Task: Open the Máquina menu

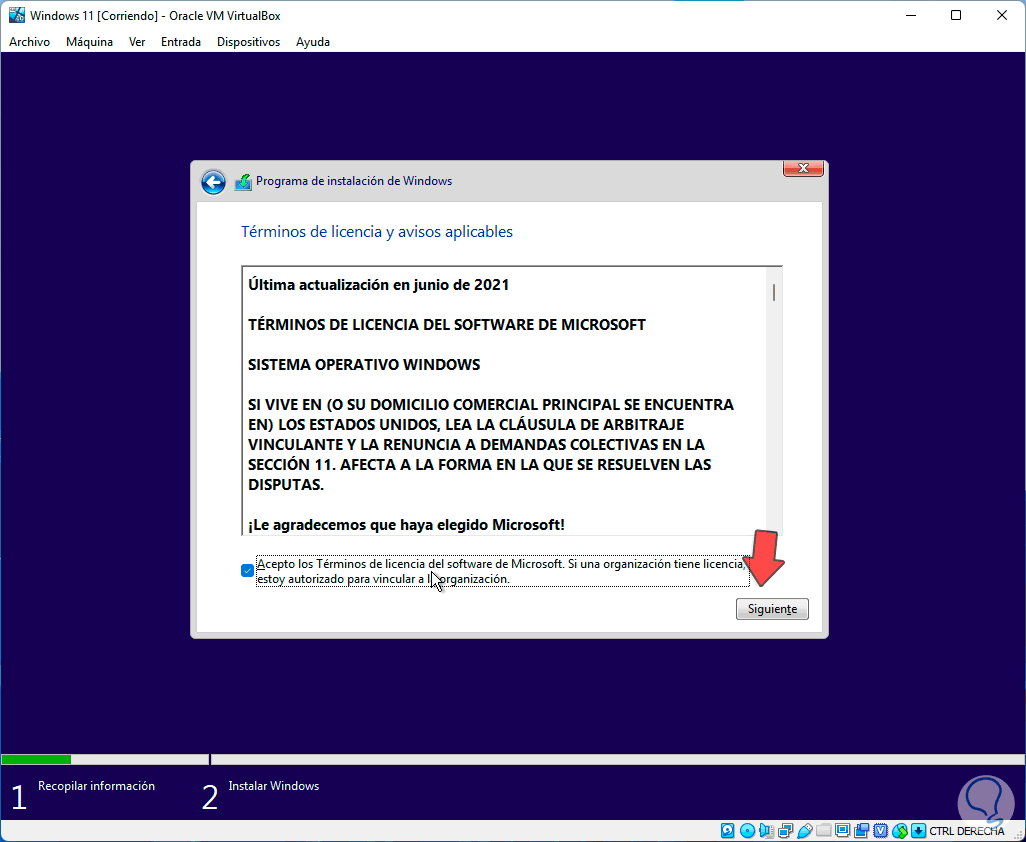Action: 89,42
